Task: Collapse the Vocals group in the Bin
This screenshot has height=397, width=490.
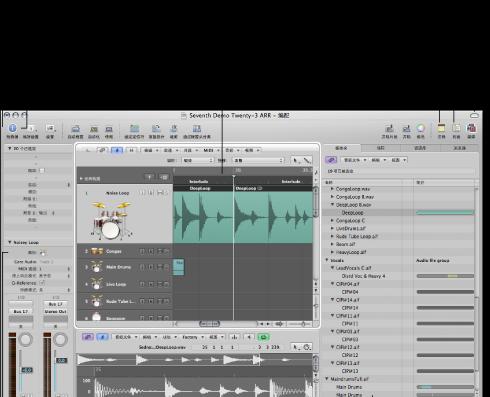Action: pos(327,260)
